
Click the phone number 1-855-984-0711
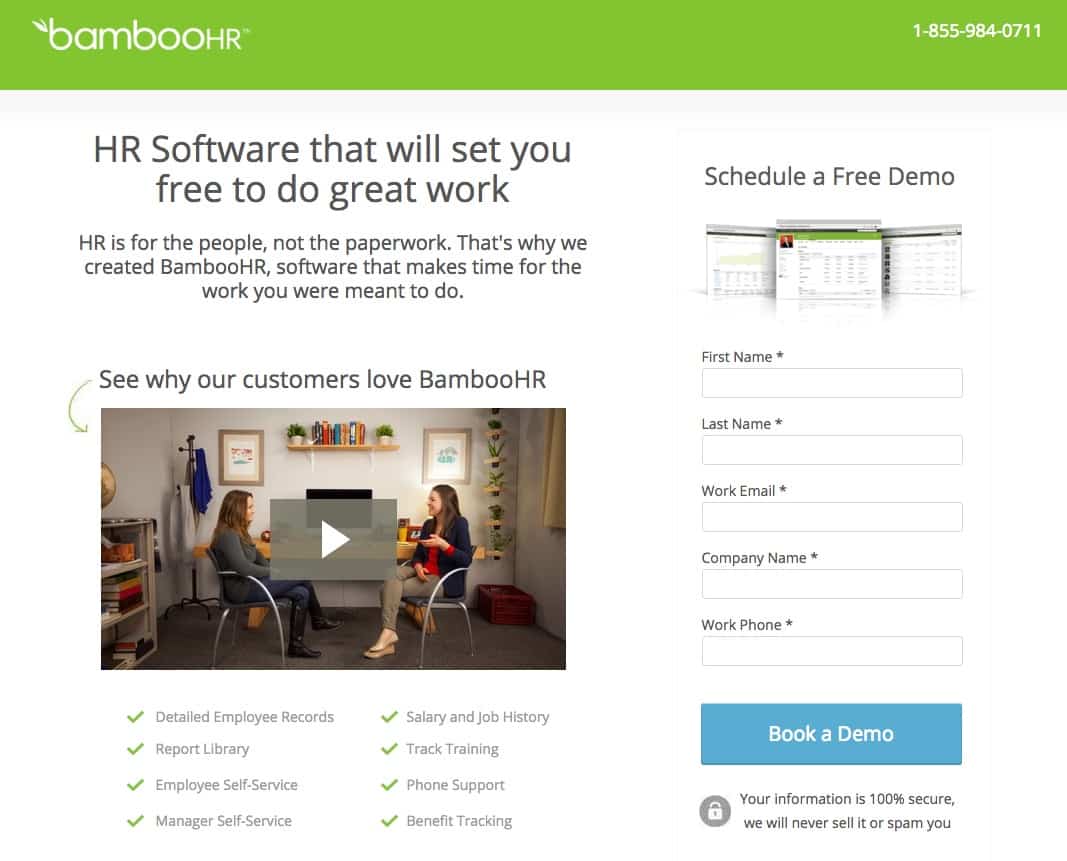(x=976, y=31)
